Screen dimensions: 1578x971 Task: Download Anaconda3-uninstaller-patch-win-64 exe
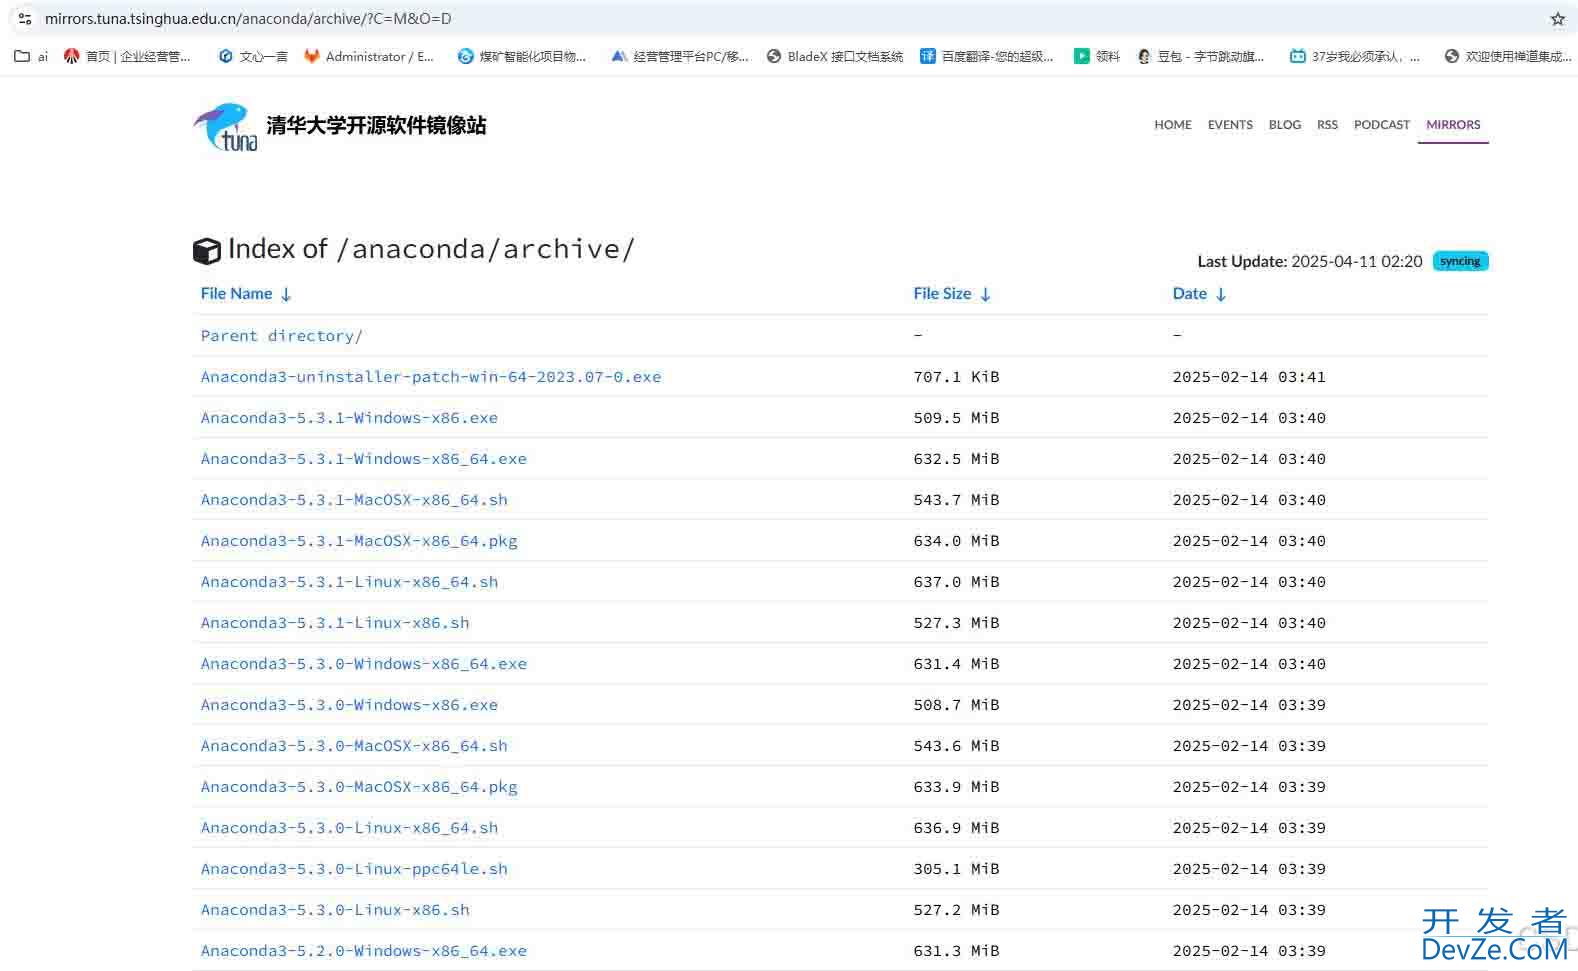[430, 377]
